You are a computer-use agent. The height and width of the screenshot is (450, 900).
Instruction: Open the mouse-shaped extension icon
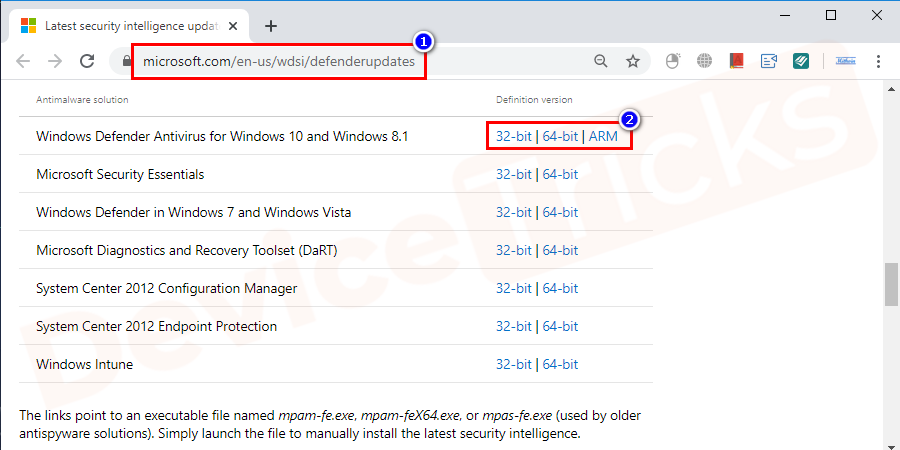click(x=673, y=61)
